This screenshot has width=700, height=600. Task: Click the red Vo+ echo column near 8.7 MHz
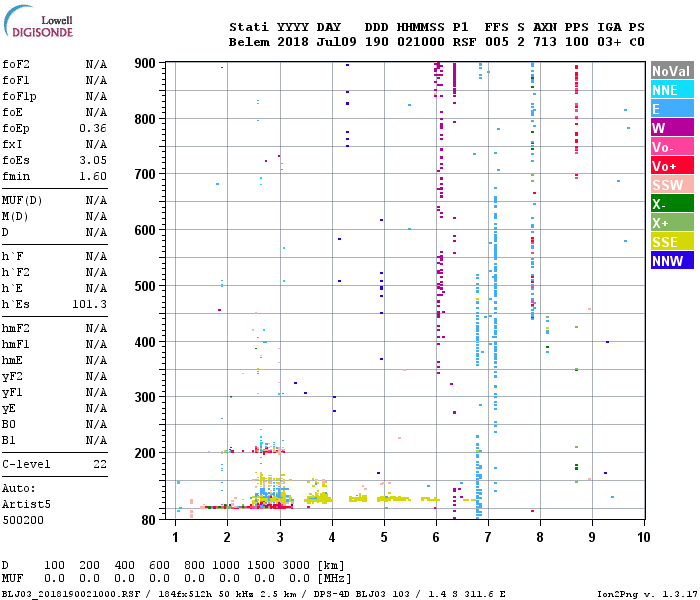576,121
